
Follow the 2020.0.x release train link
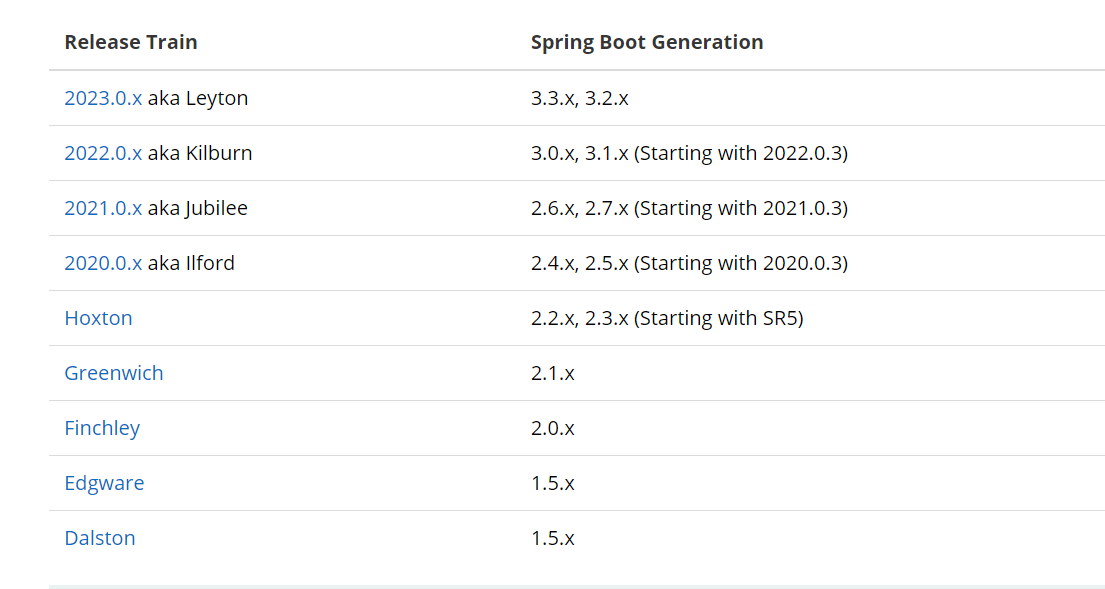pyautogui.click(x=103, y=263)
